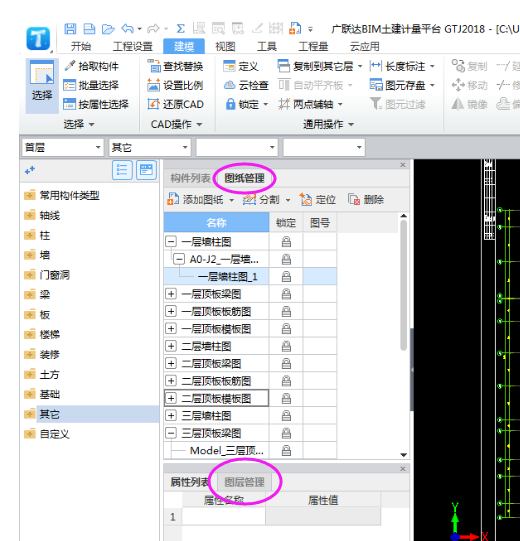Click the 名称 column header
Image resolution: width=520 pixels, height=541 pixels.
216,223
